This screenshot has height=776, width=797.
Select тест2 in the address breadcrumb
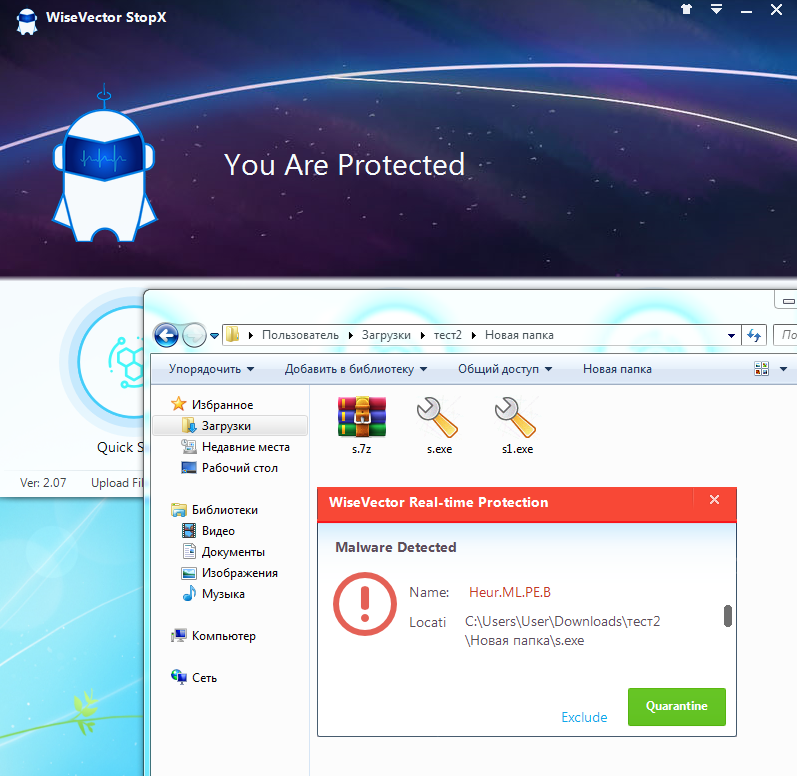click(447, 335)
